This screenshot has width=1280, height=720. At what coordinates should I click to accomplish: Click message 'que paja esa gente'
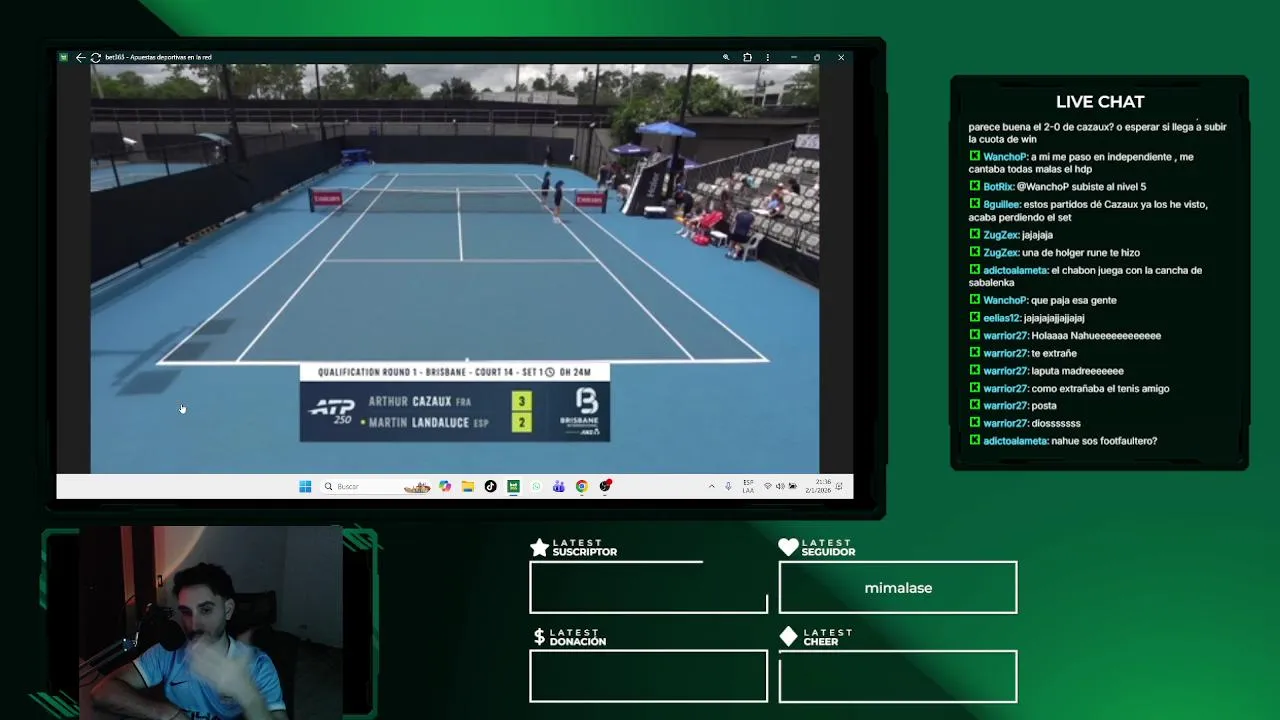(1073, 300)
